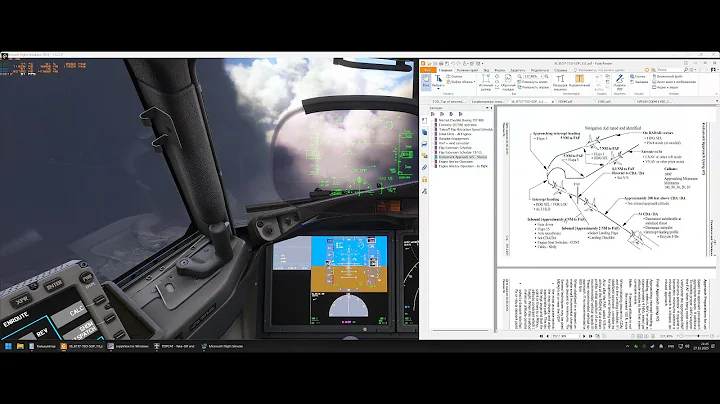The height and width of the screenshot is (404, 720).
Task: Switch to TOPCAT Take-Off taskbar item
Action: coord(174,346)
